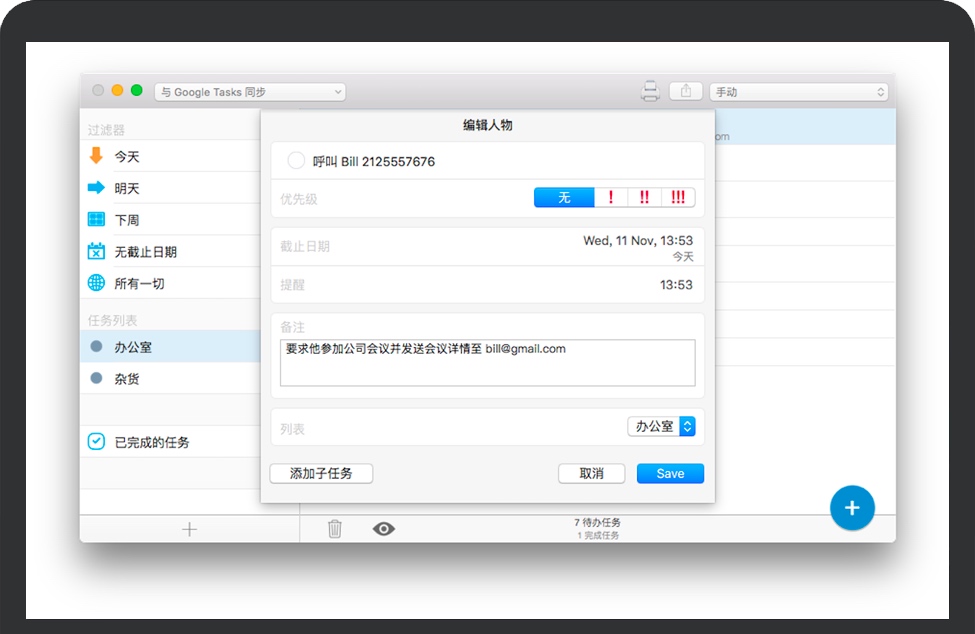This screenshot has height=634, width=975.
Task: Click the Save button
Action: (x=670, y=473)
